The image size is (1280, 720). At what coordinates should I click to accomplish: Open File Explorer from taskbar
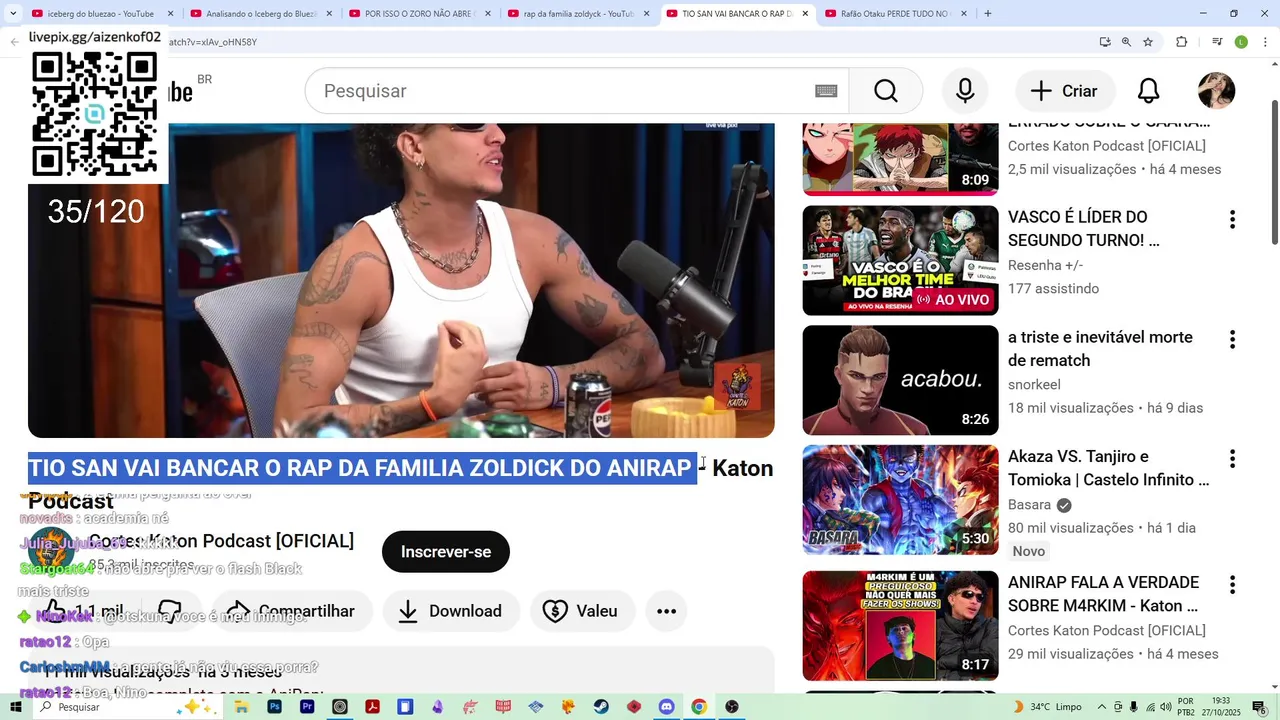click(241, 707)
